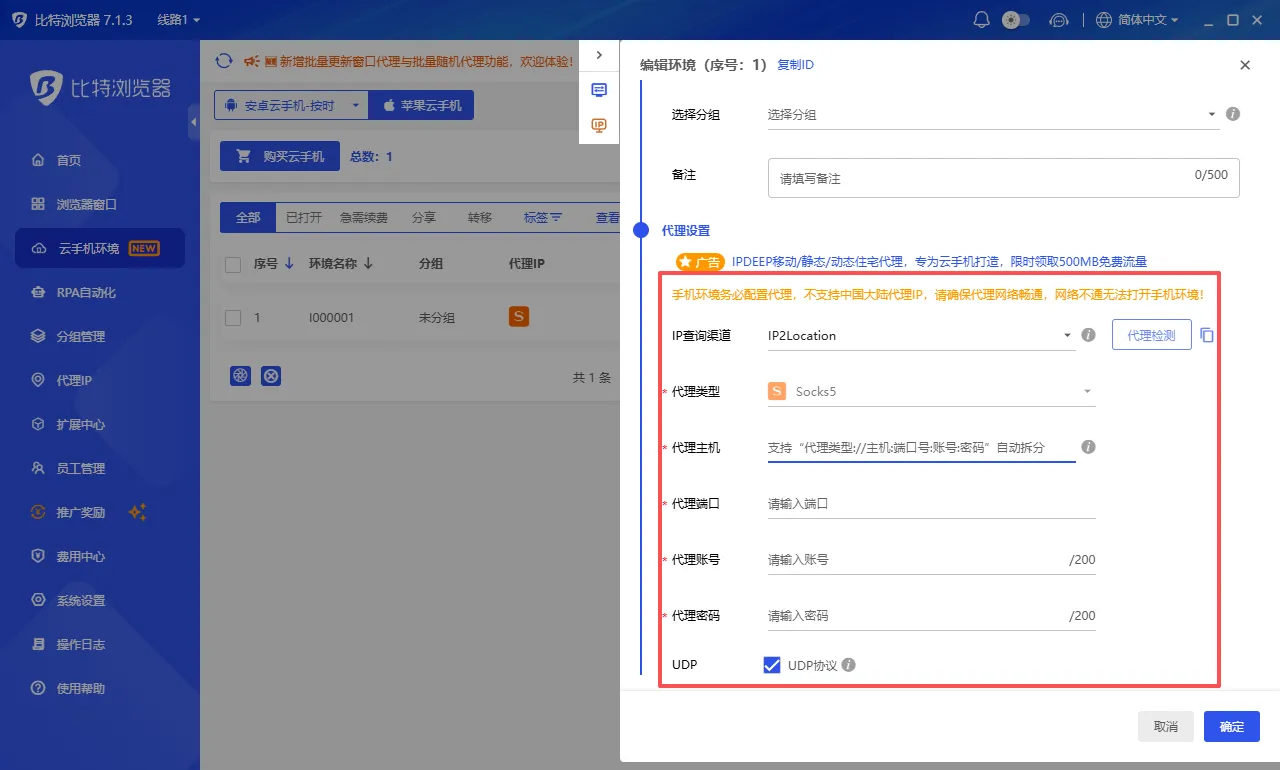Click the 购买云手机 button
This screenshot has width=1280, height=770.
coord(280,156)
